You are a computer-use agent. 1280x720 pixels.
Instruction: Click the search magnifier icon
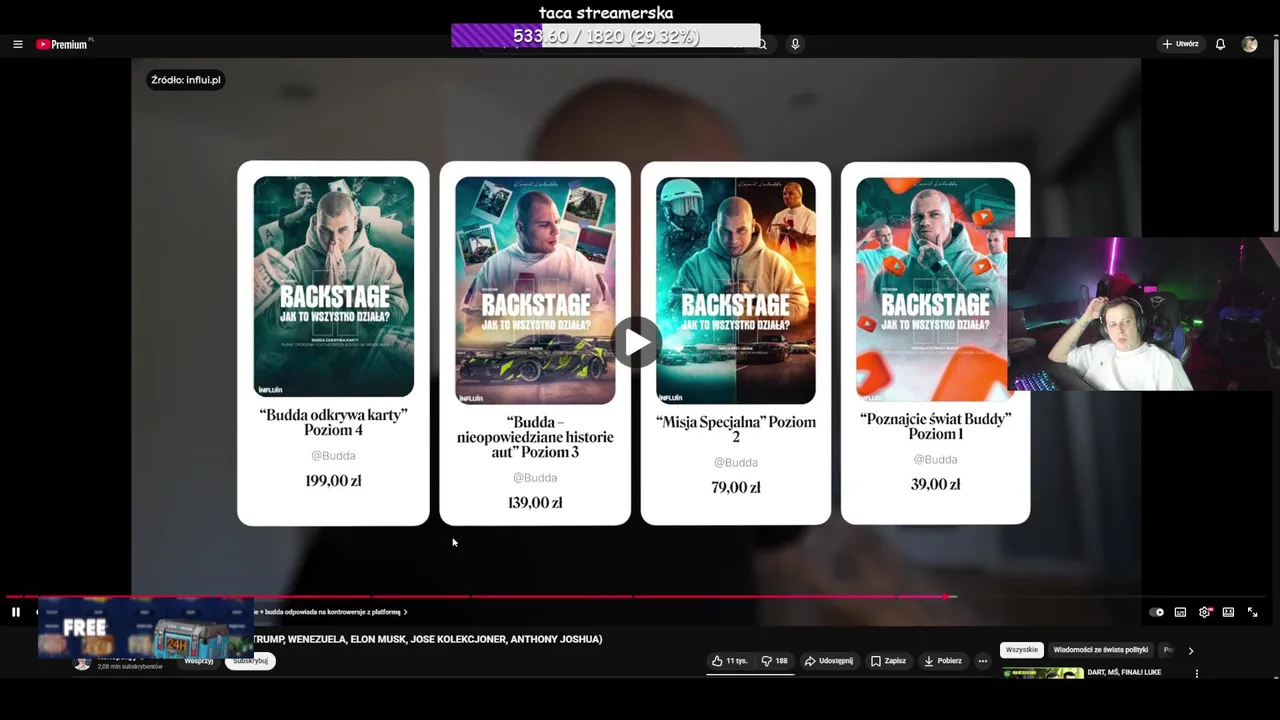click(x=762, y=44)
